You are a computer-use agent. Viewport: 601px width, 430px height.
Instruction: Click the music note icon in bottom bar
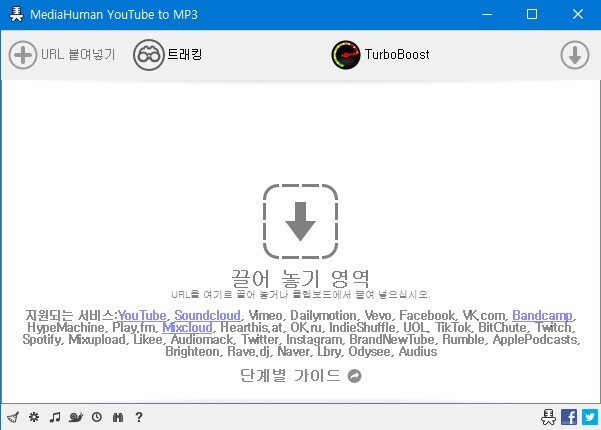(x=55, y=417)
